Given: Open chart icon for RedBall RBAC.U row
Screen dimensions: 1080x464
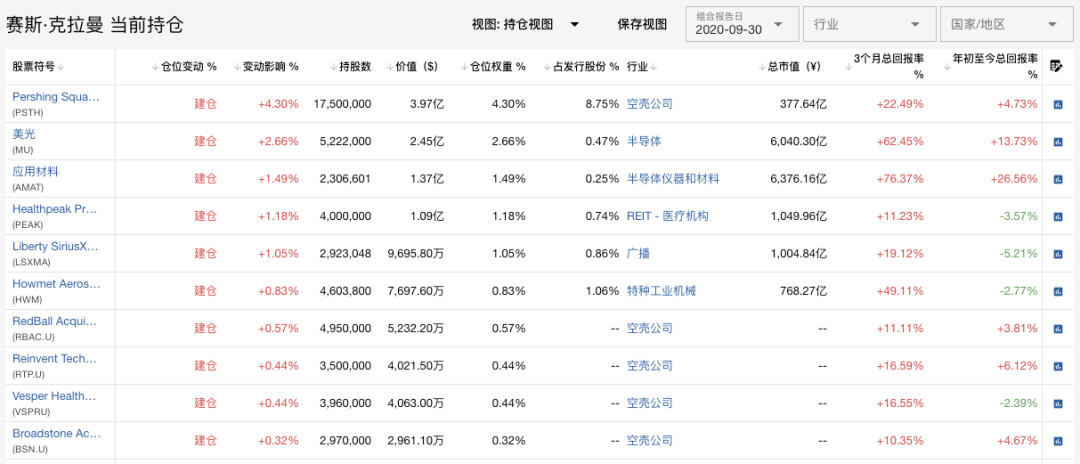Looking at the screenshot, I should point(1057,328).
